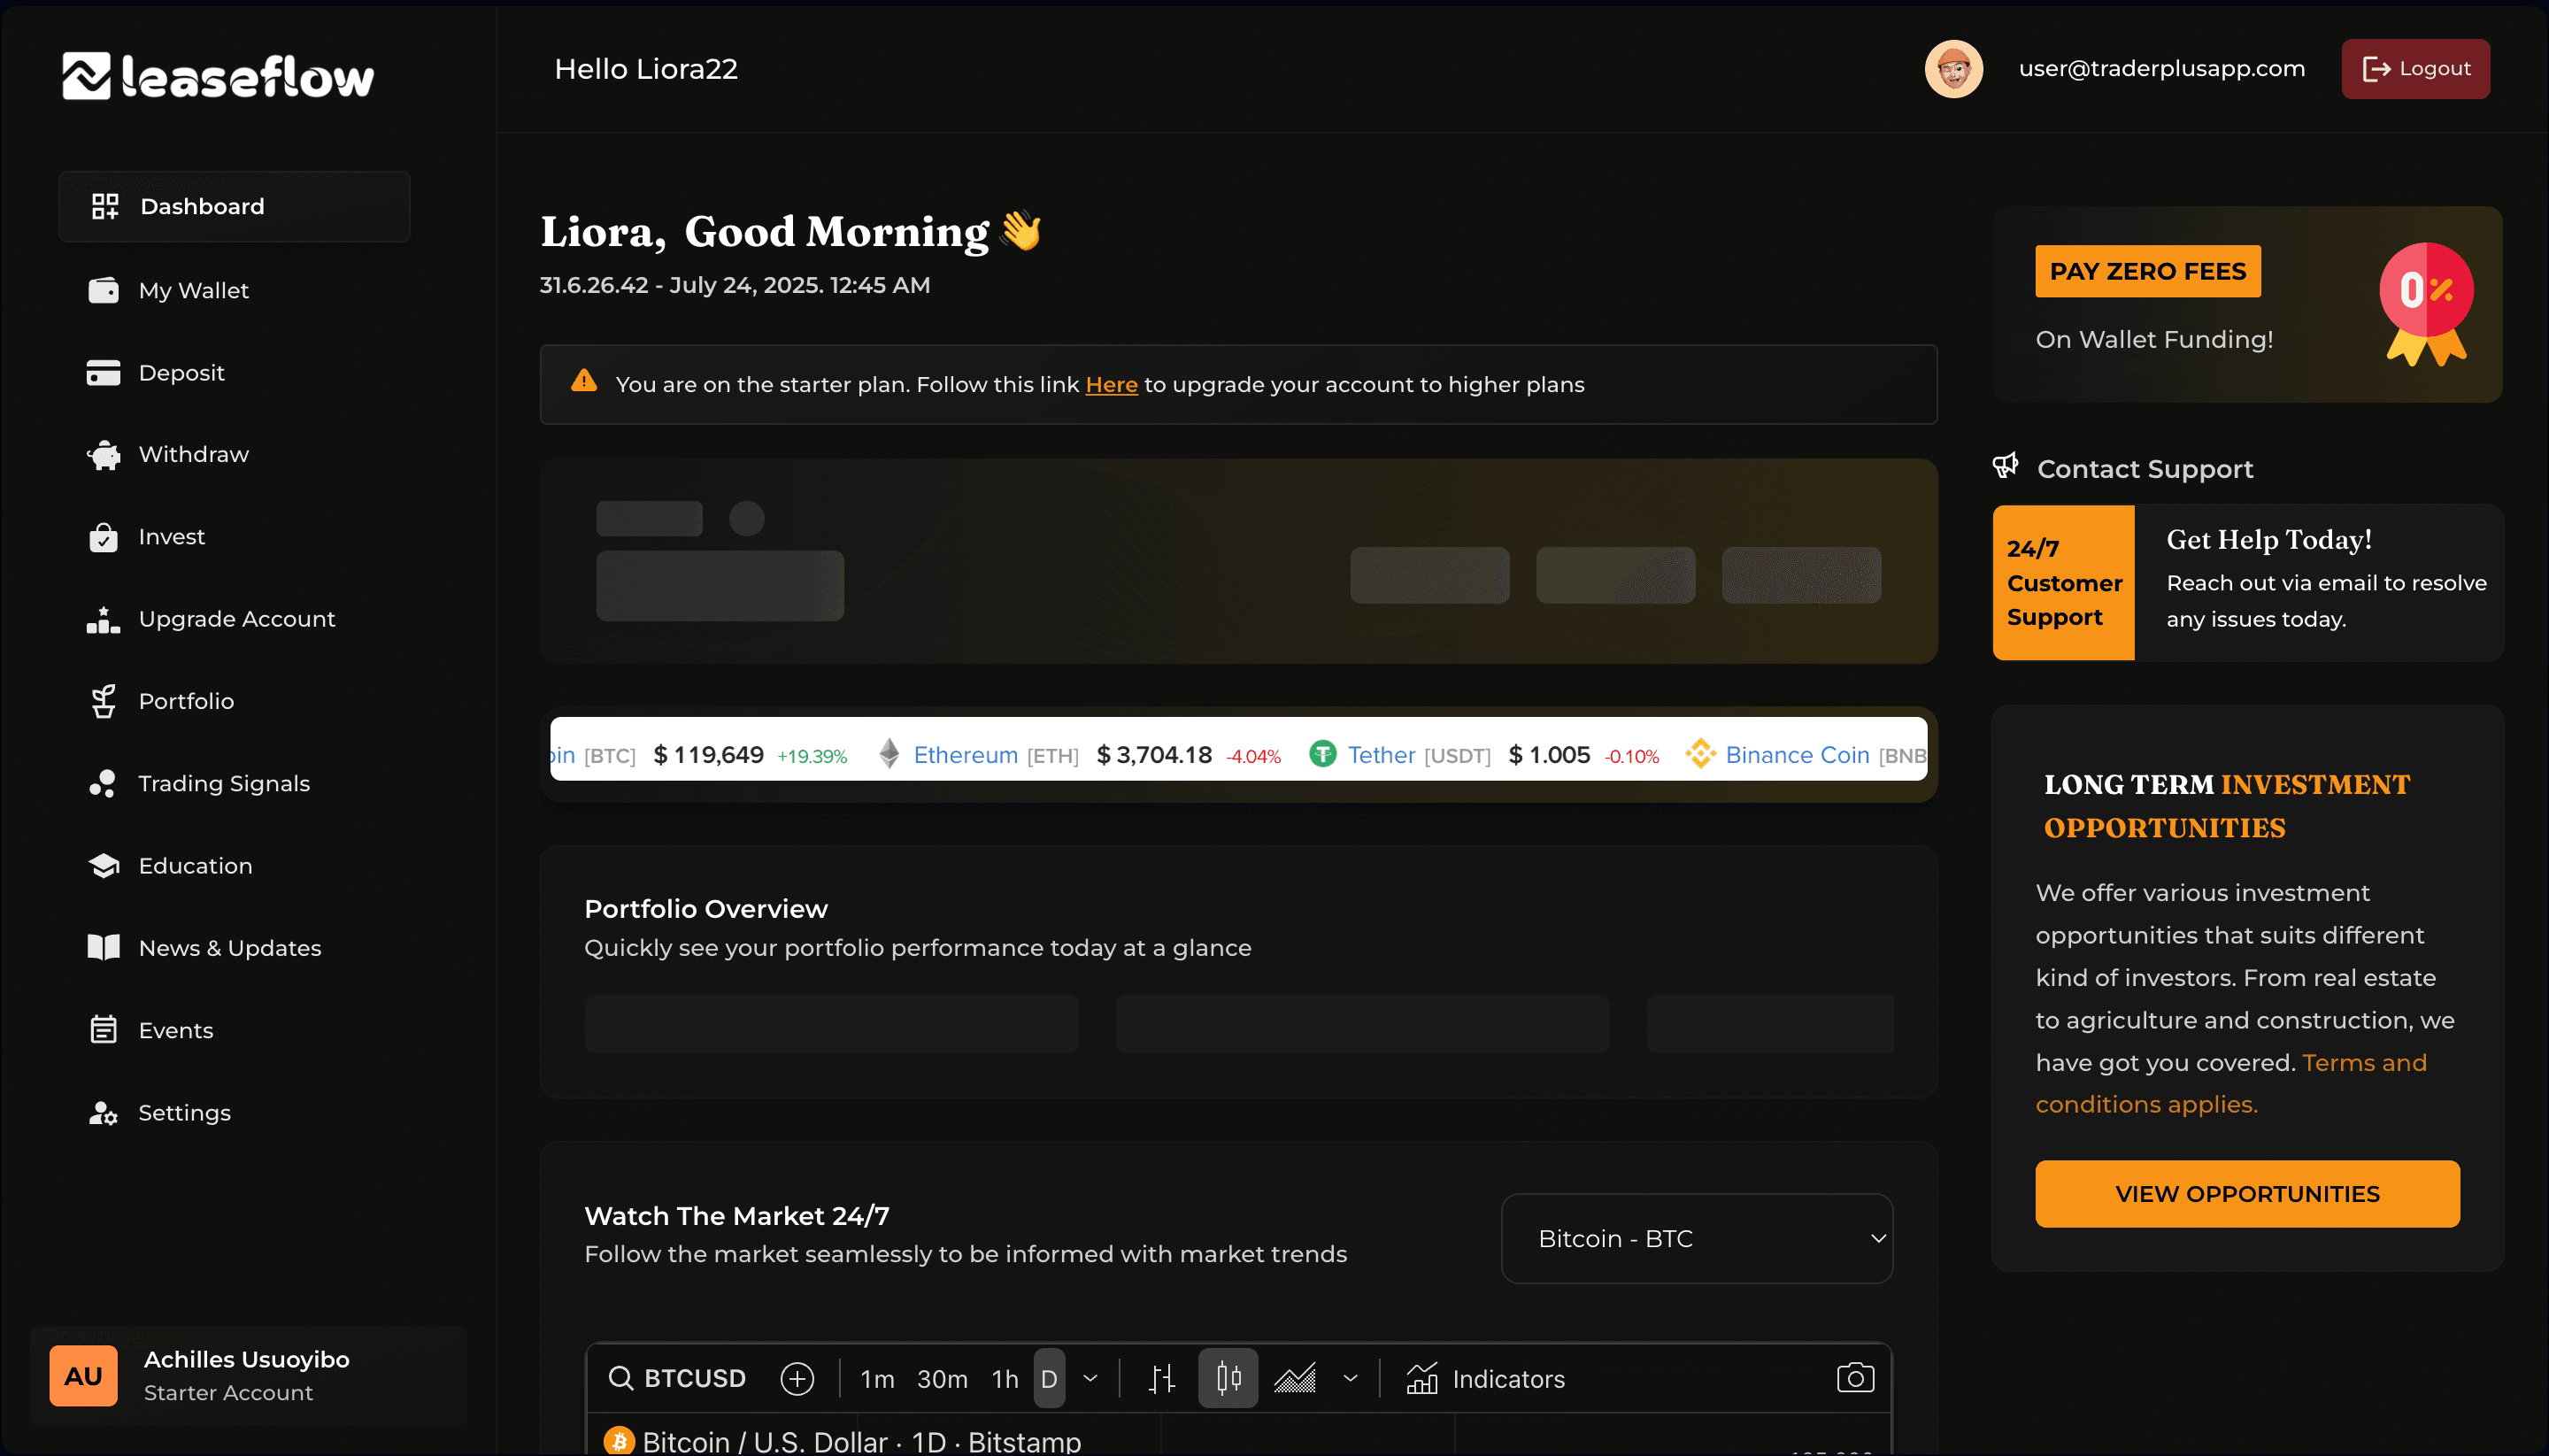Click the Trading Signals sidebar icon
The height and width of the screenshot is (1456, 2549).
coord(103,783)
